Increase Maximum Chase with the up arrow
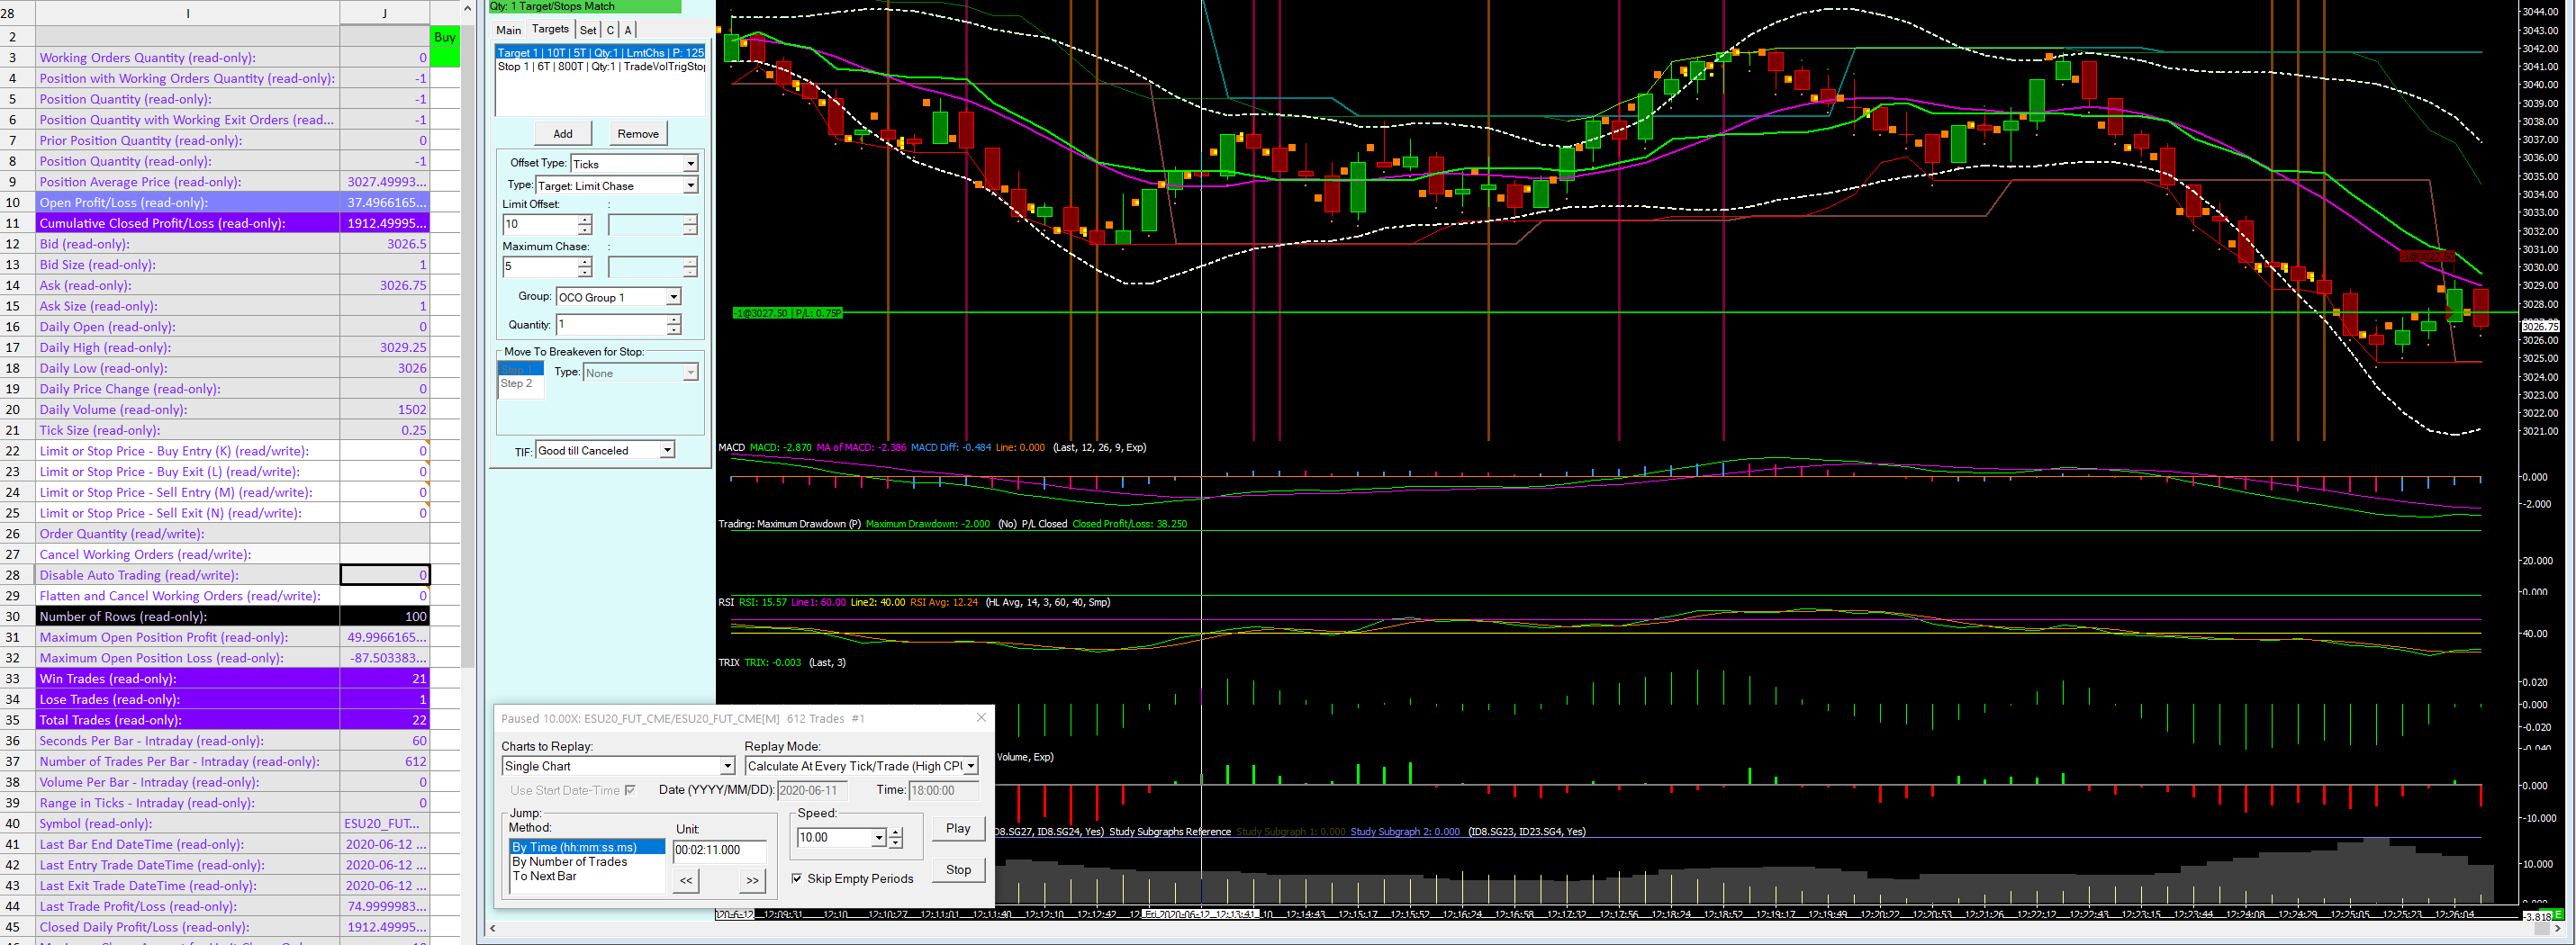Viewport: 2576px width, 945px height. tap(585, 261)
